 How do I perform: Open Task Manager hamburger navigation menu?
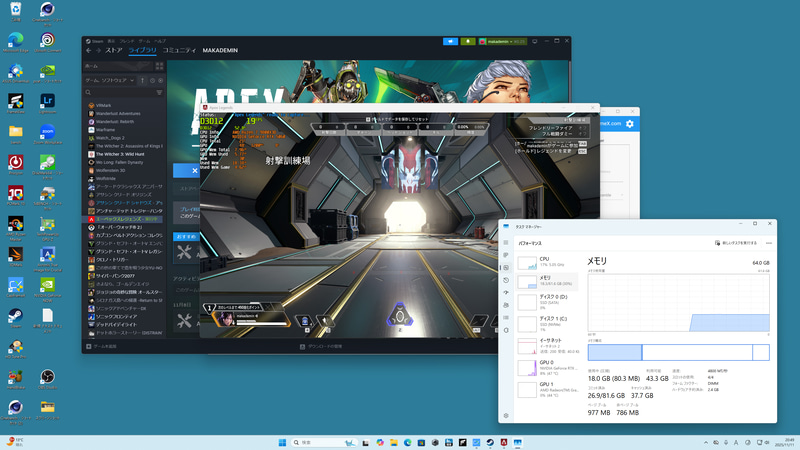pyautogui.click(x=506, y=243)
